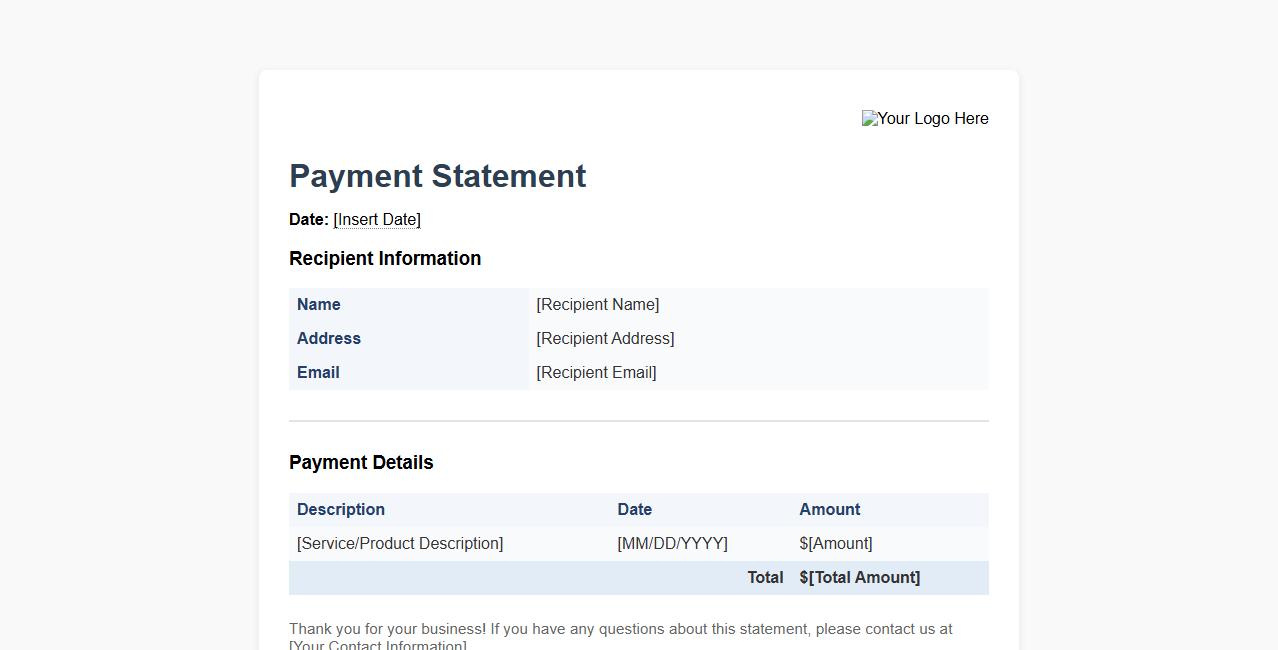Screen dimensions: 1278x650
Task: Click the [Recipient Email] placeholder
Action: click(596, 372)
